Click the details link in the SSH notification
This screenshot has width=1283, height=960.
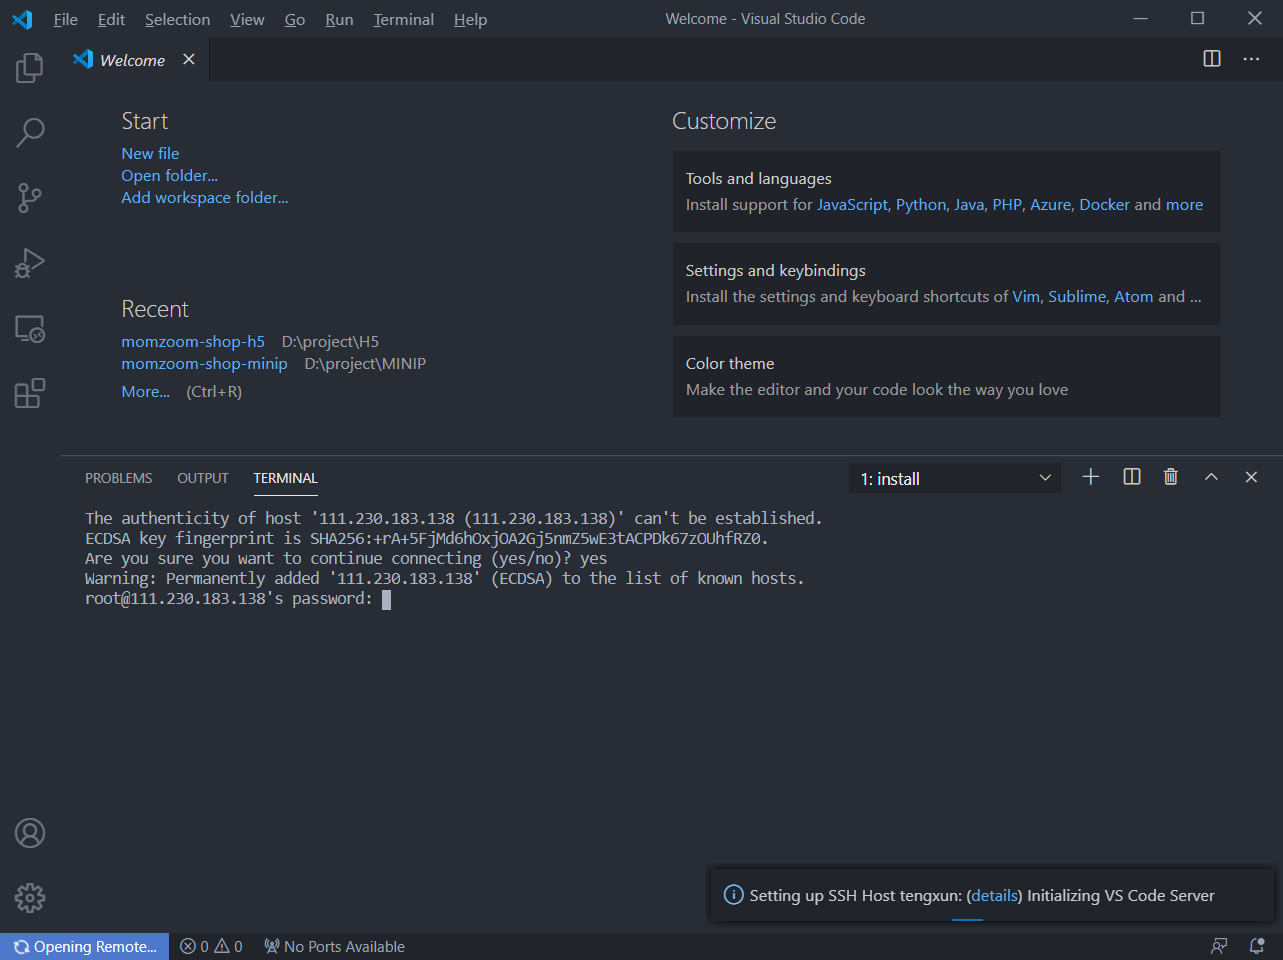993,895
